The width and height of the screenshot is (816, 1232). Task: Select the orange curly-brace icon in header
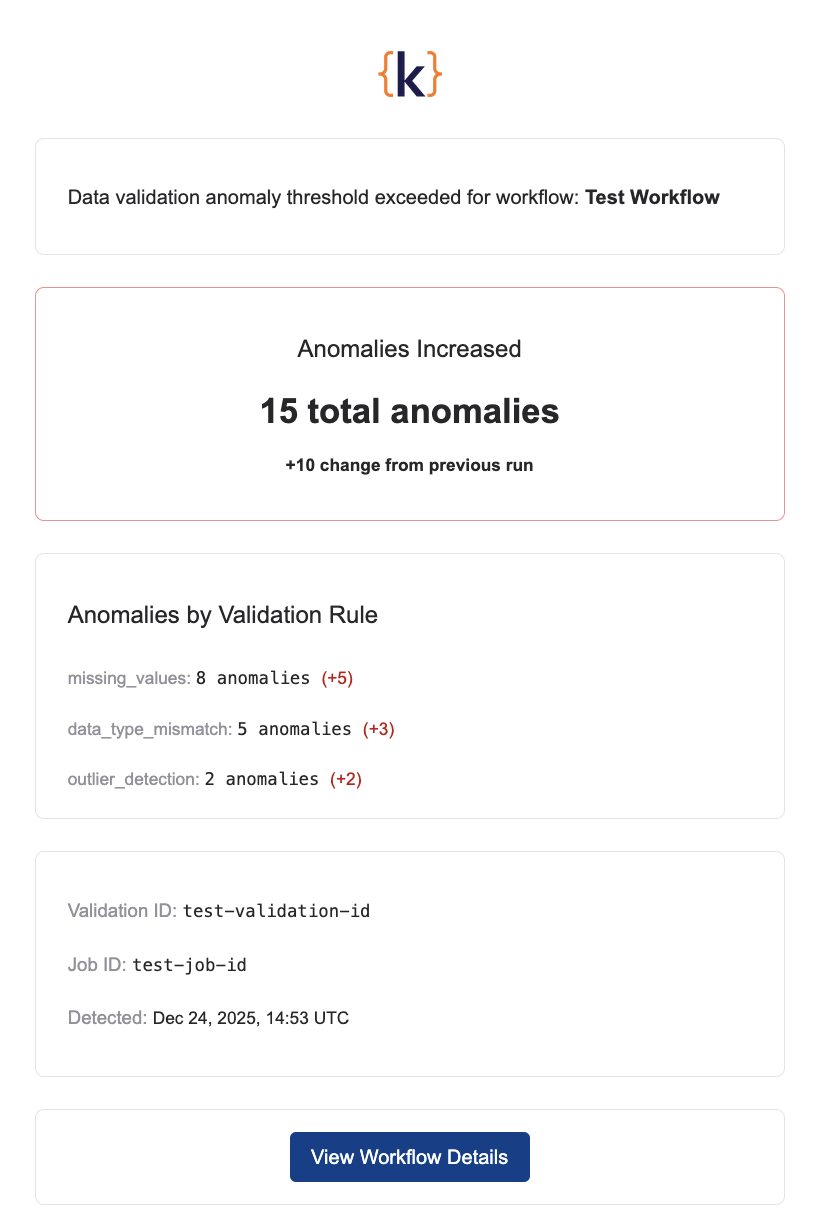[409, 72]
